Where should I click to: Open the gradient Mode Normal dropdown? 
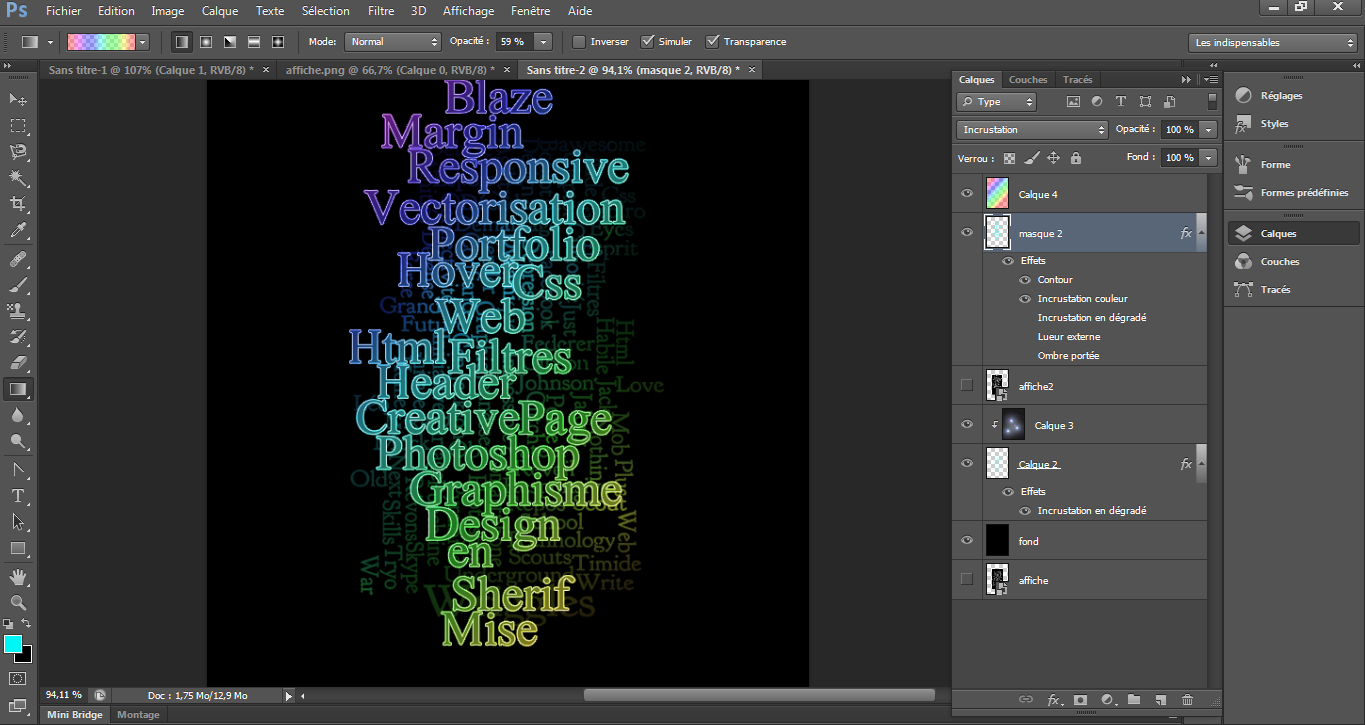tap(393, 42)
